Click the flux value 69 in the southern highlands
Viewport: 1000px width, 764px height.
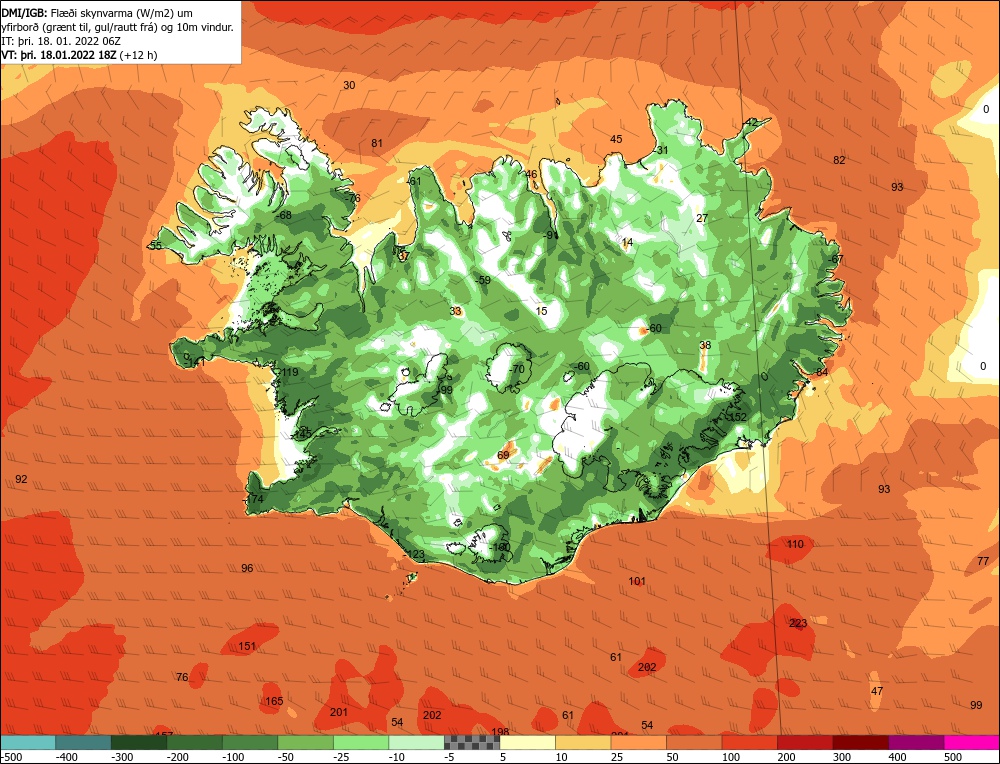point(503,455)
